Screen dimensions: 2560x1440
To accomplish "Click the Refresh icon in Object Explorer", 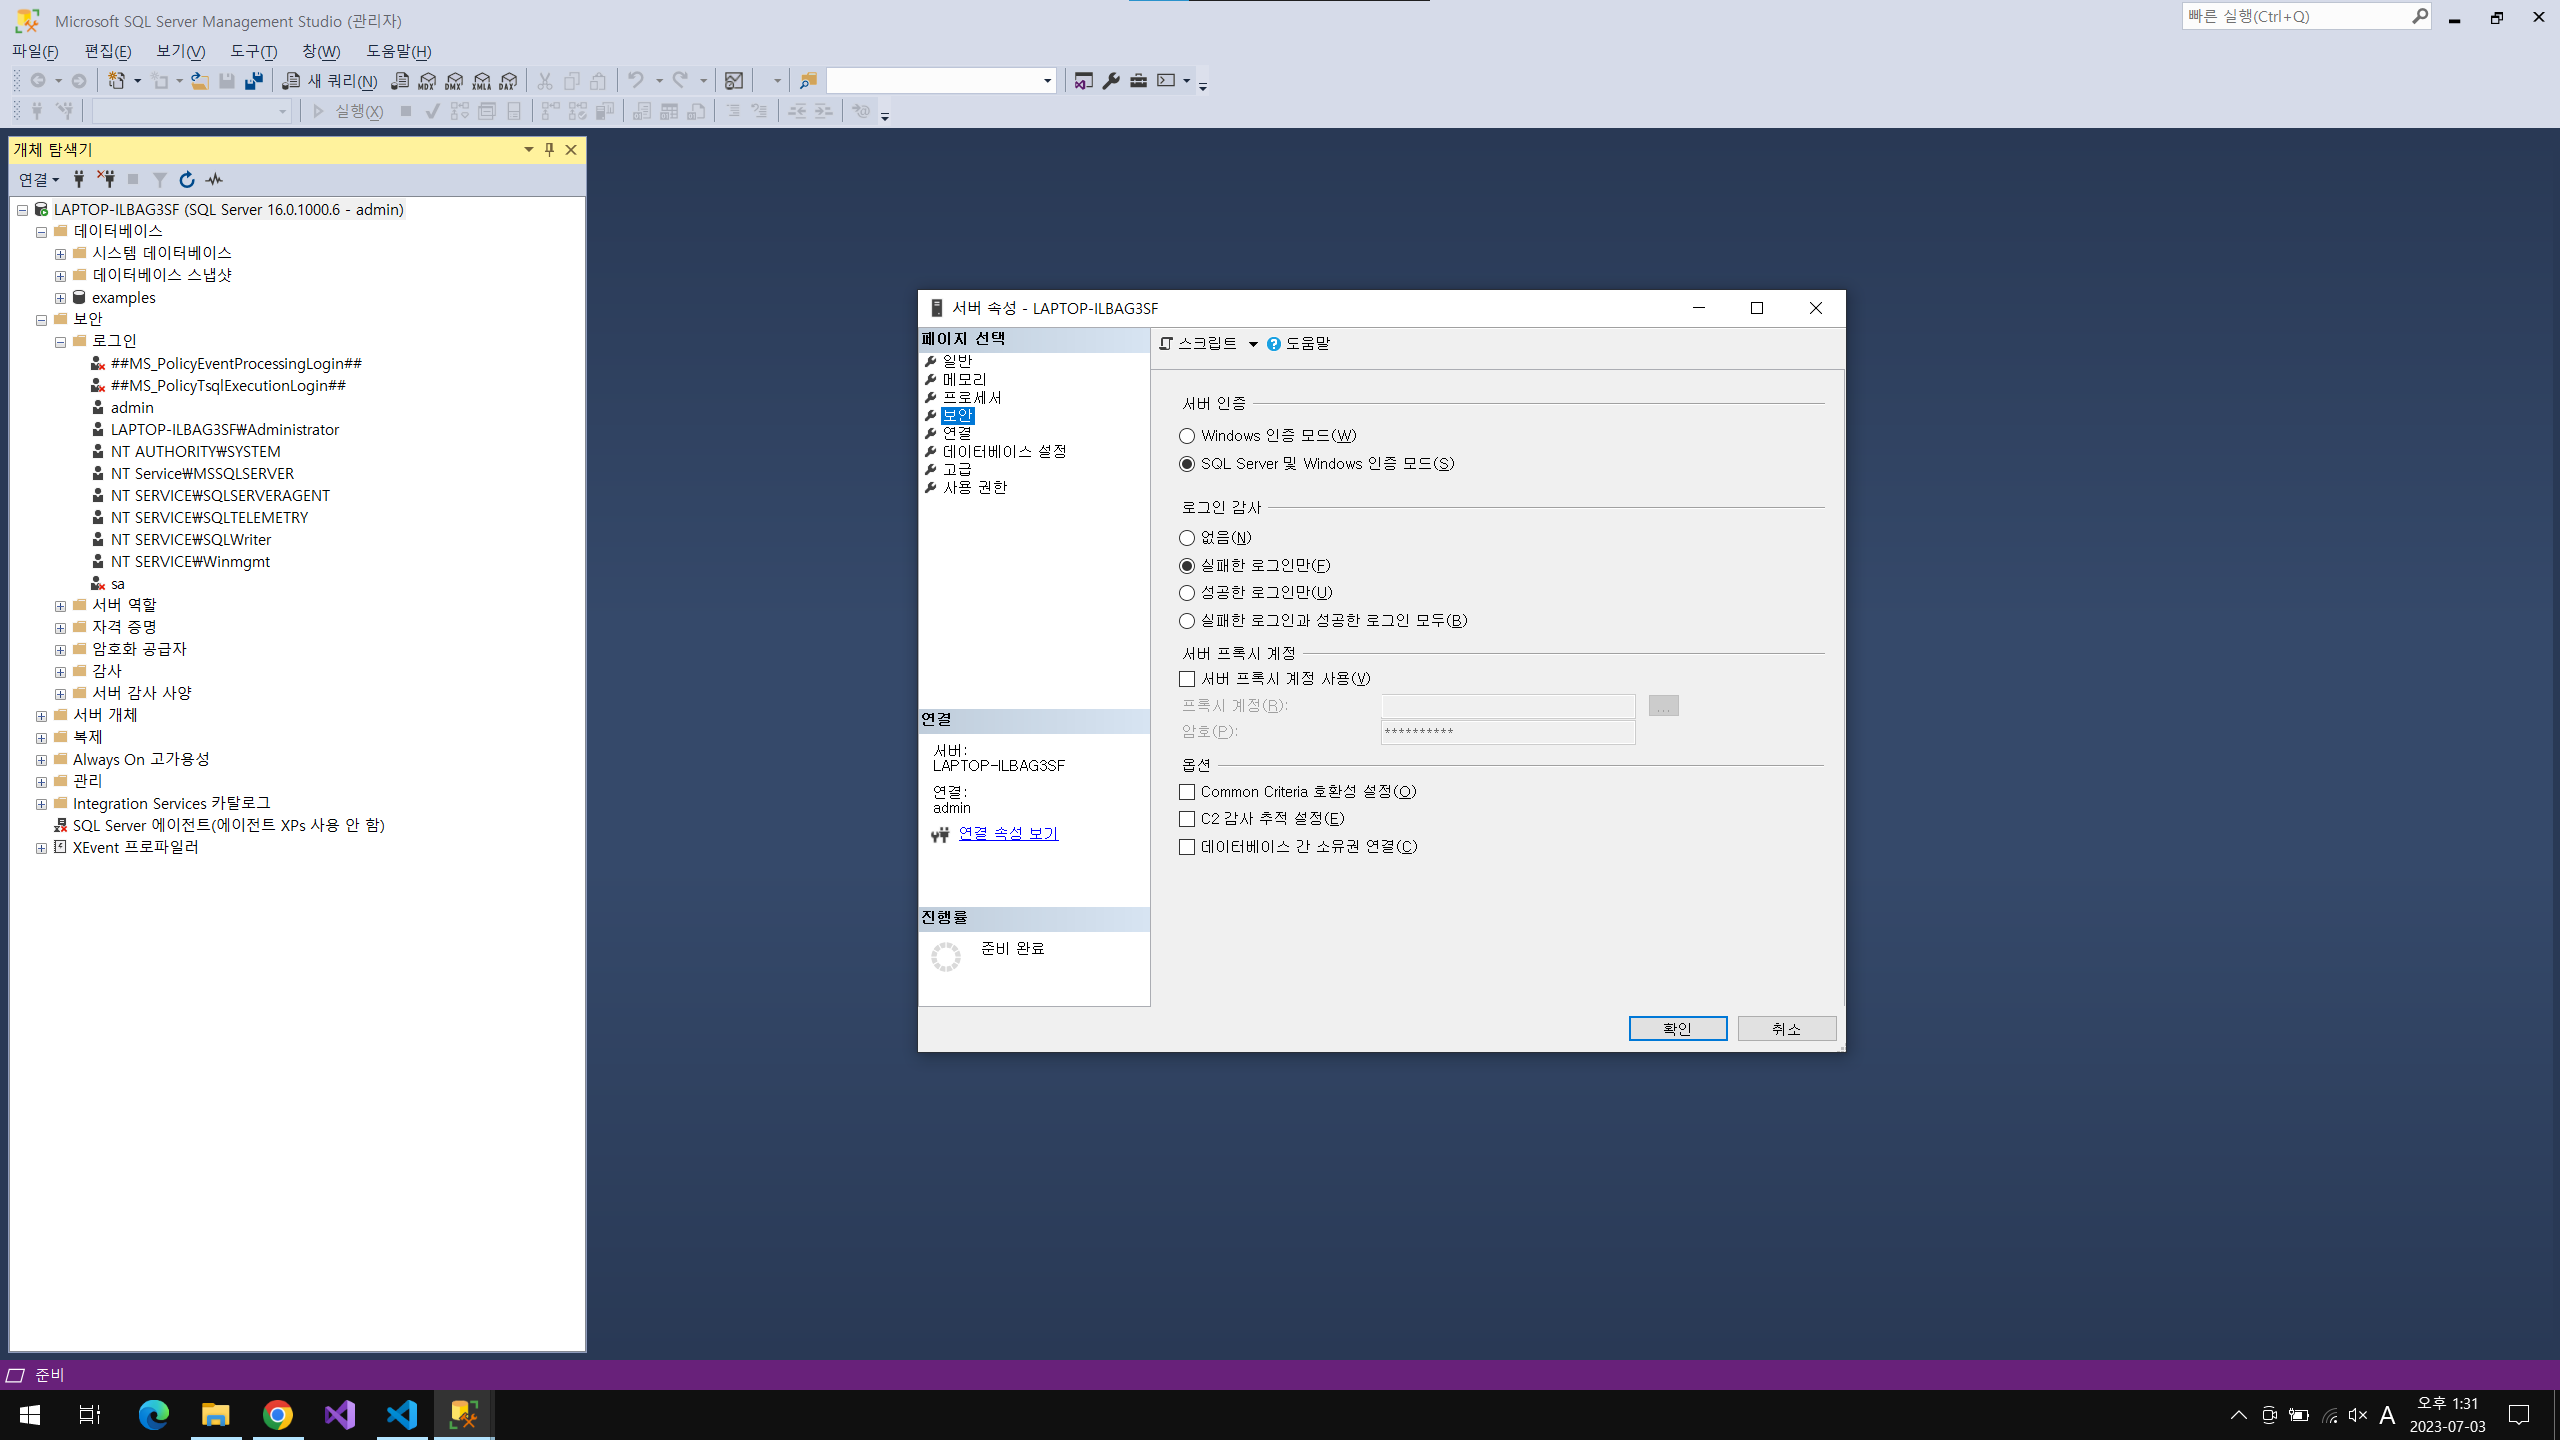I will [x=186, y=179].
